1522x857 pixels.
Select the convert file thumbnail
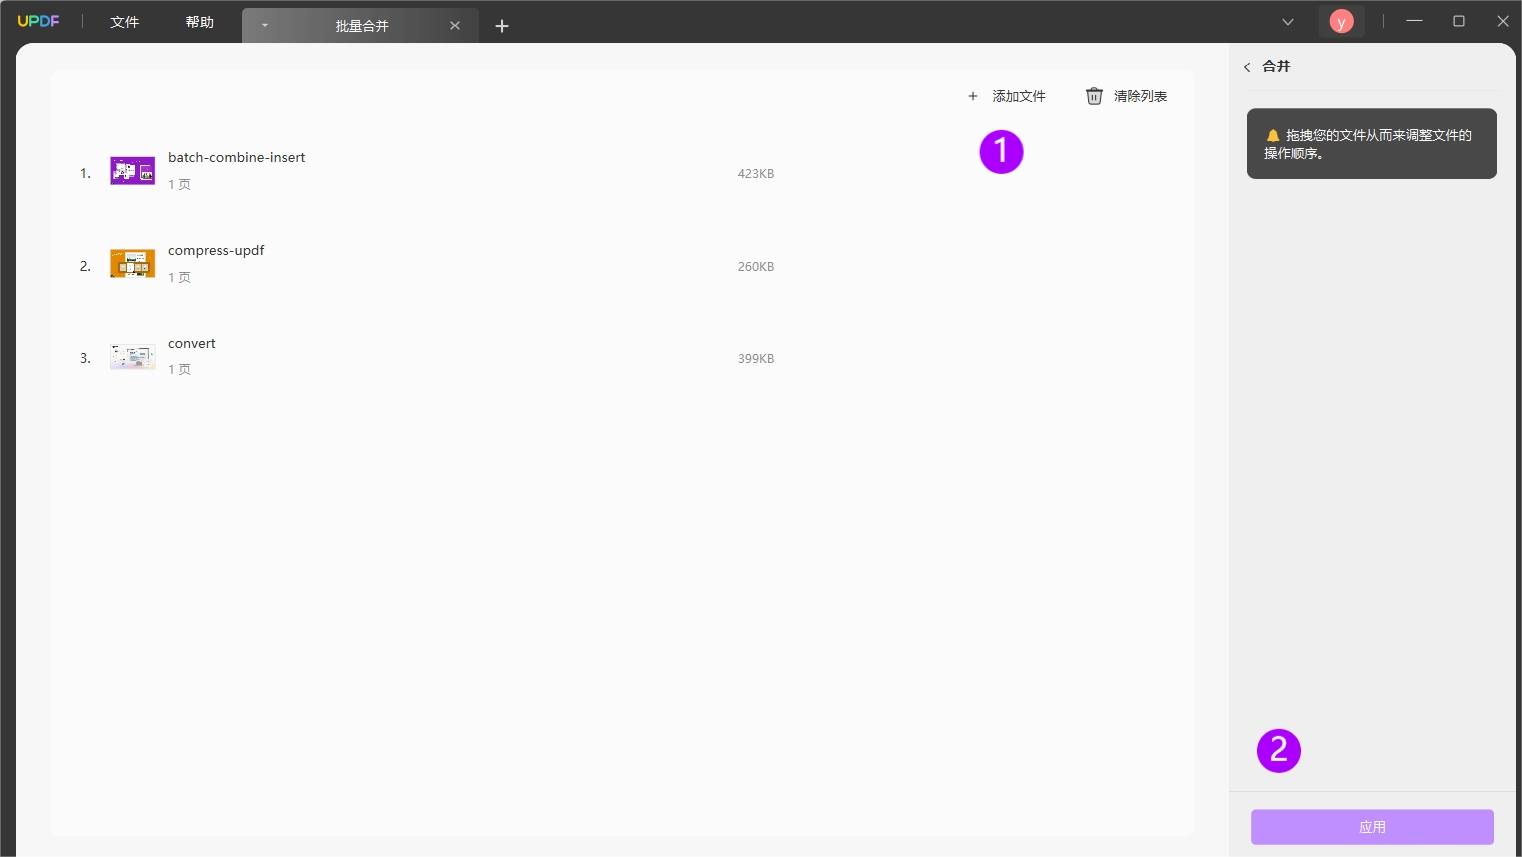click(133, 357)
